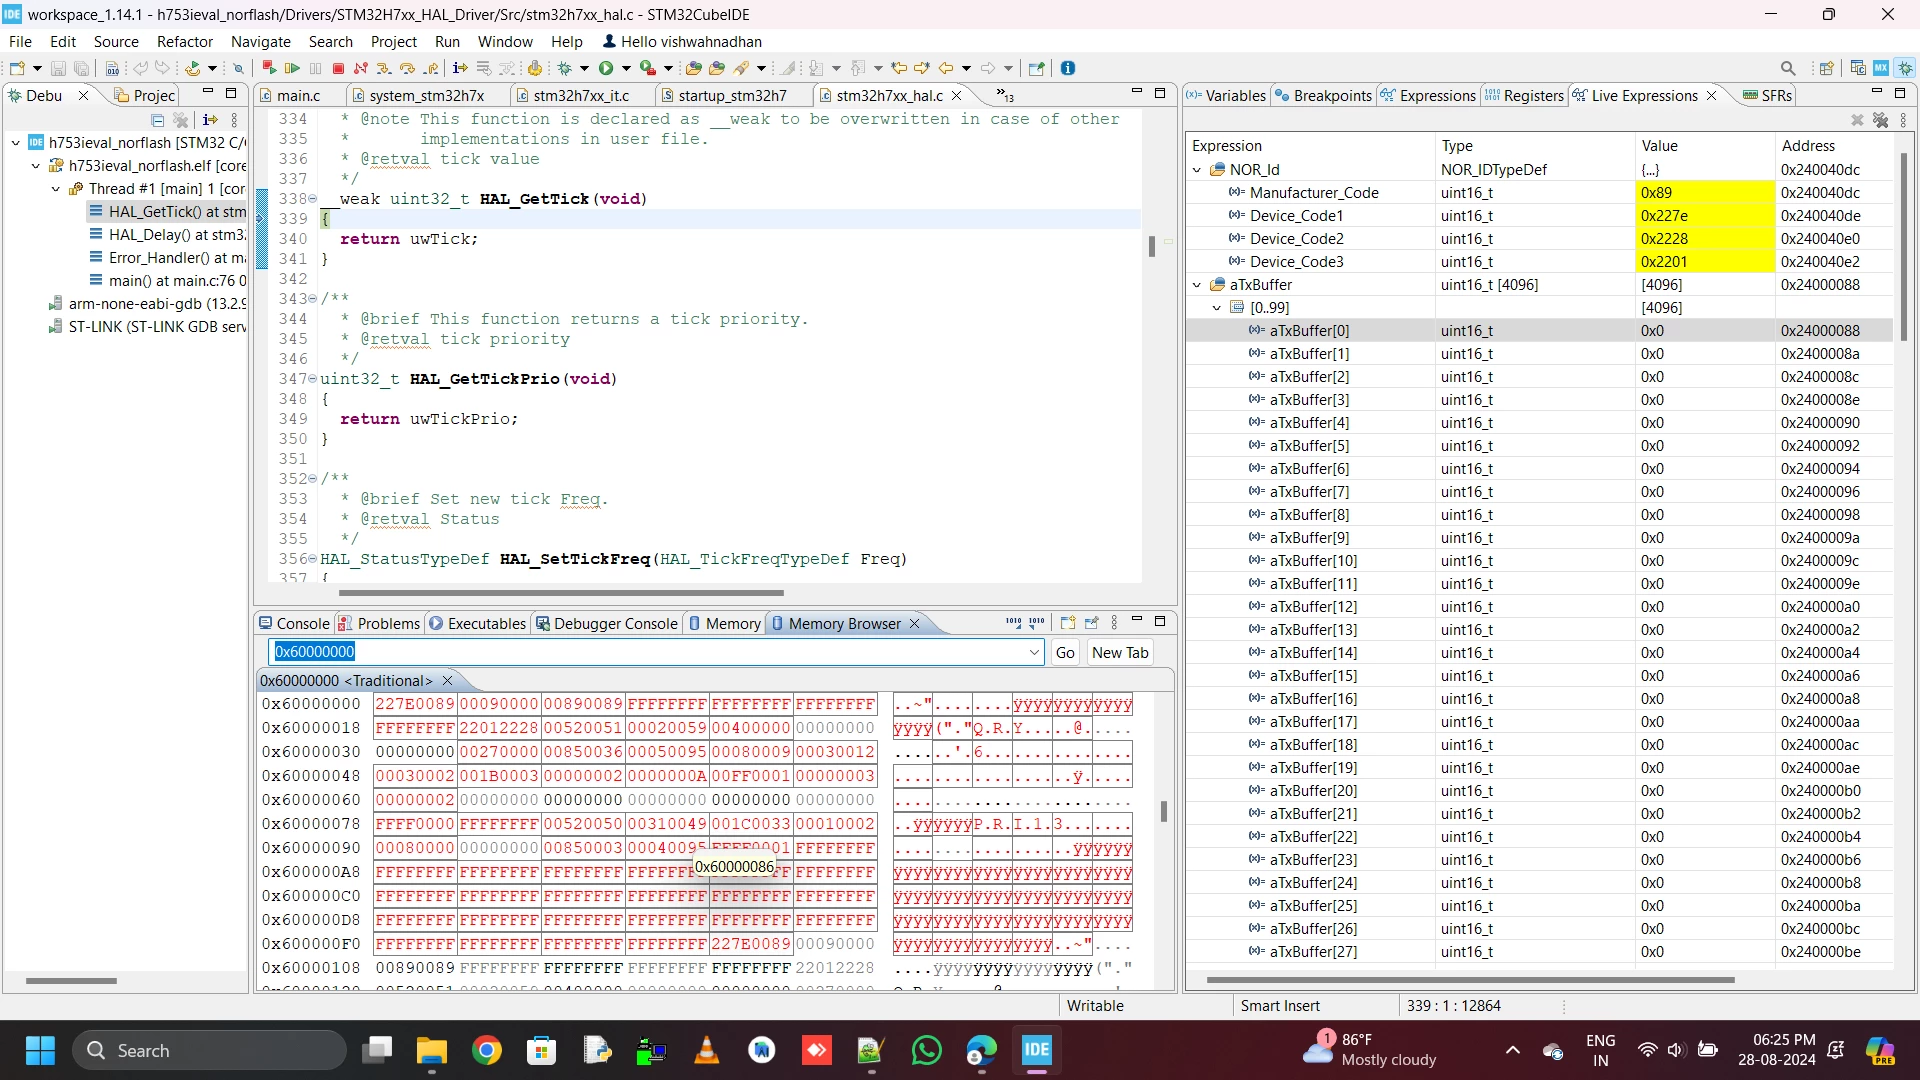Click Open Task/pin editor toolbar icon
Viewport: 1920px width, 1080px height.
point(1036,68)
